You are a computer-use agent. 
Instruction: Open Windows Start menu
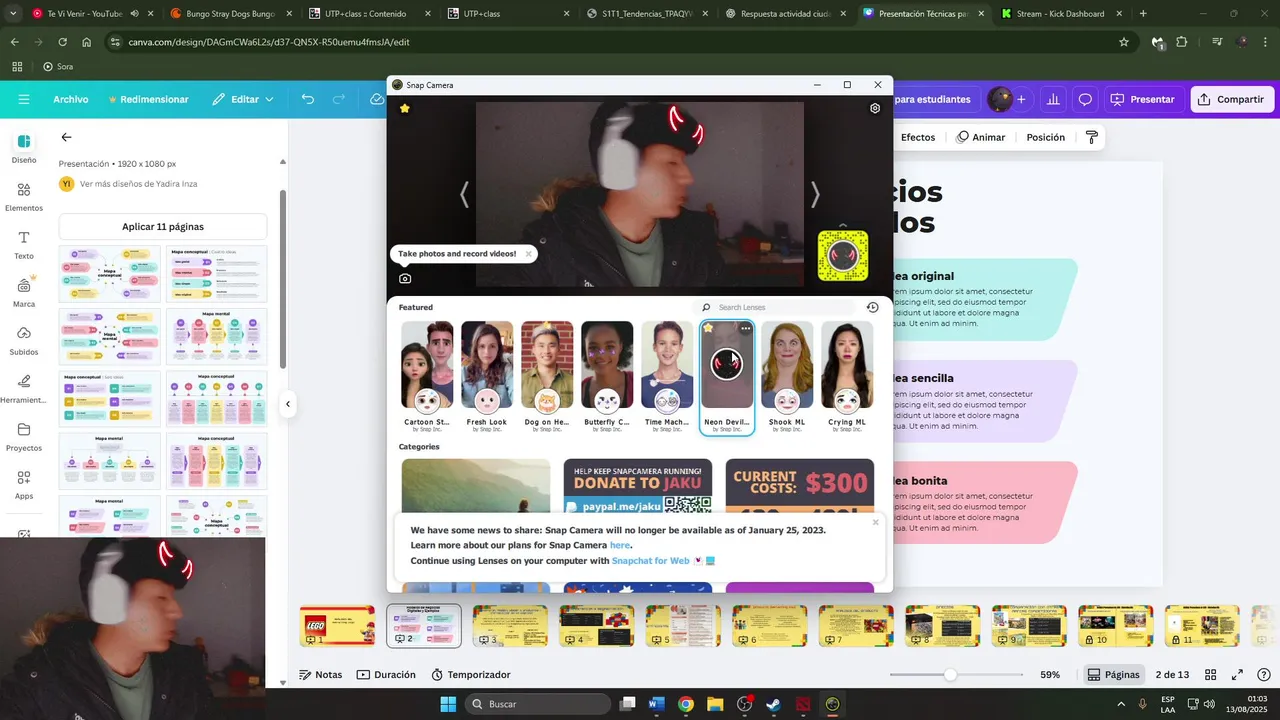tap(448, 704)
